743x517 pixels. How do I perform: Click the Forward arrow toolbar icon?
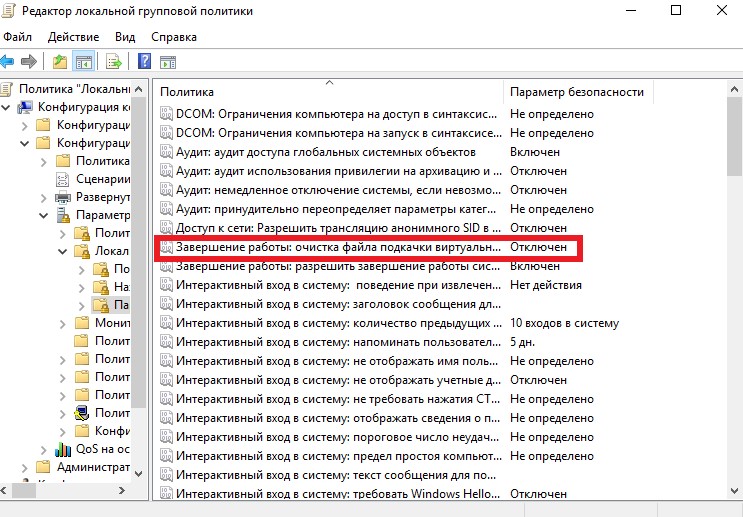coord(29,62)
